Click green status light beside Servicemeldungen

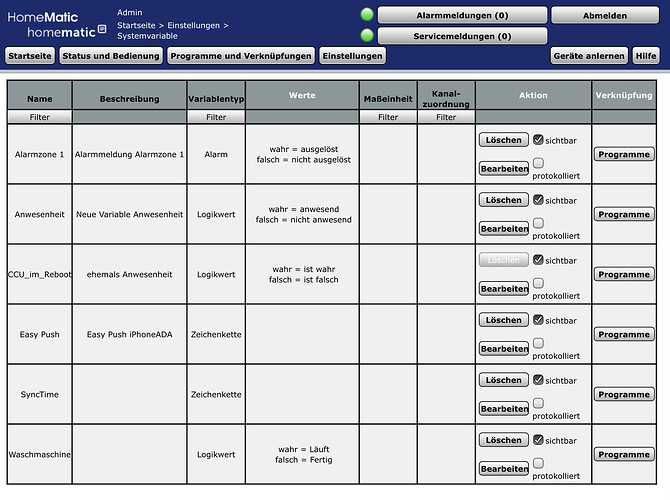point(367,36)
